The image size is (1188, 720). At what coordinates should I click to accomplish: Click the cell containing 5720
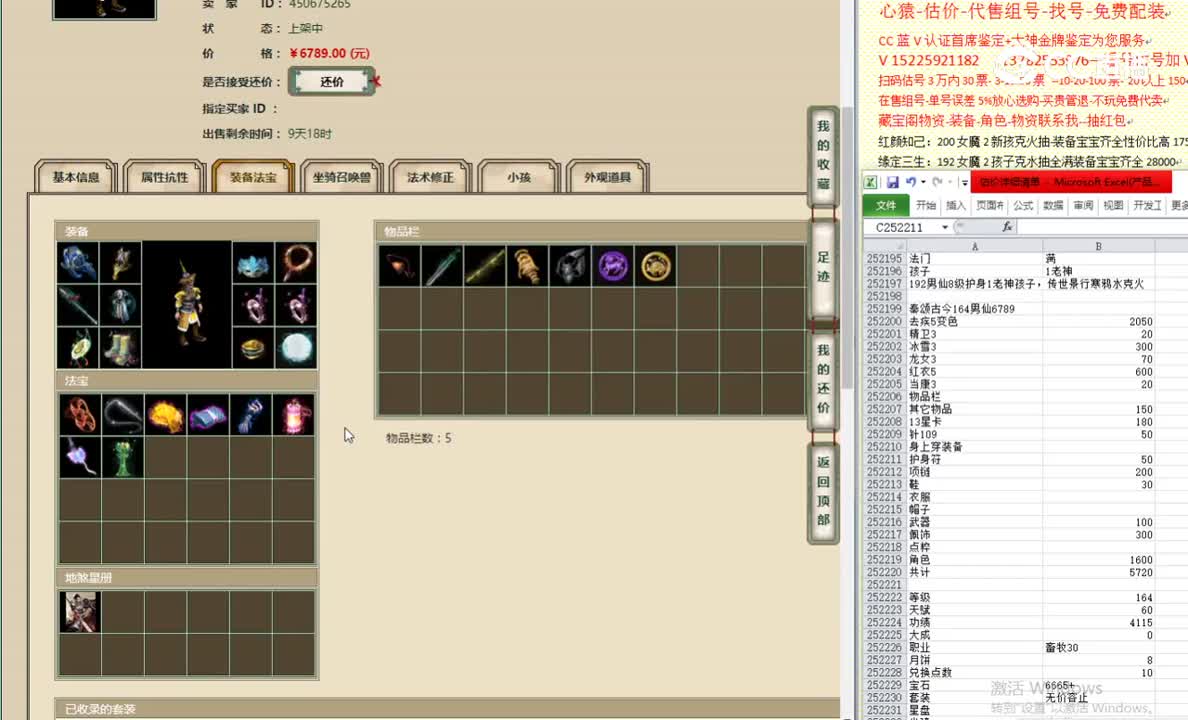pyautogui.click(x=1099, y=572)
